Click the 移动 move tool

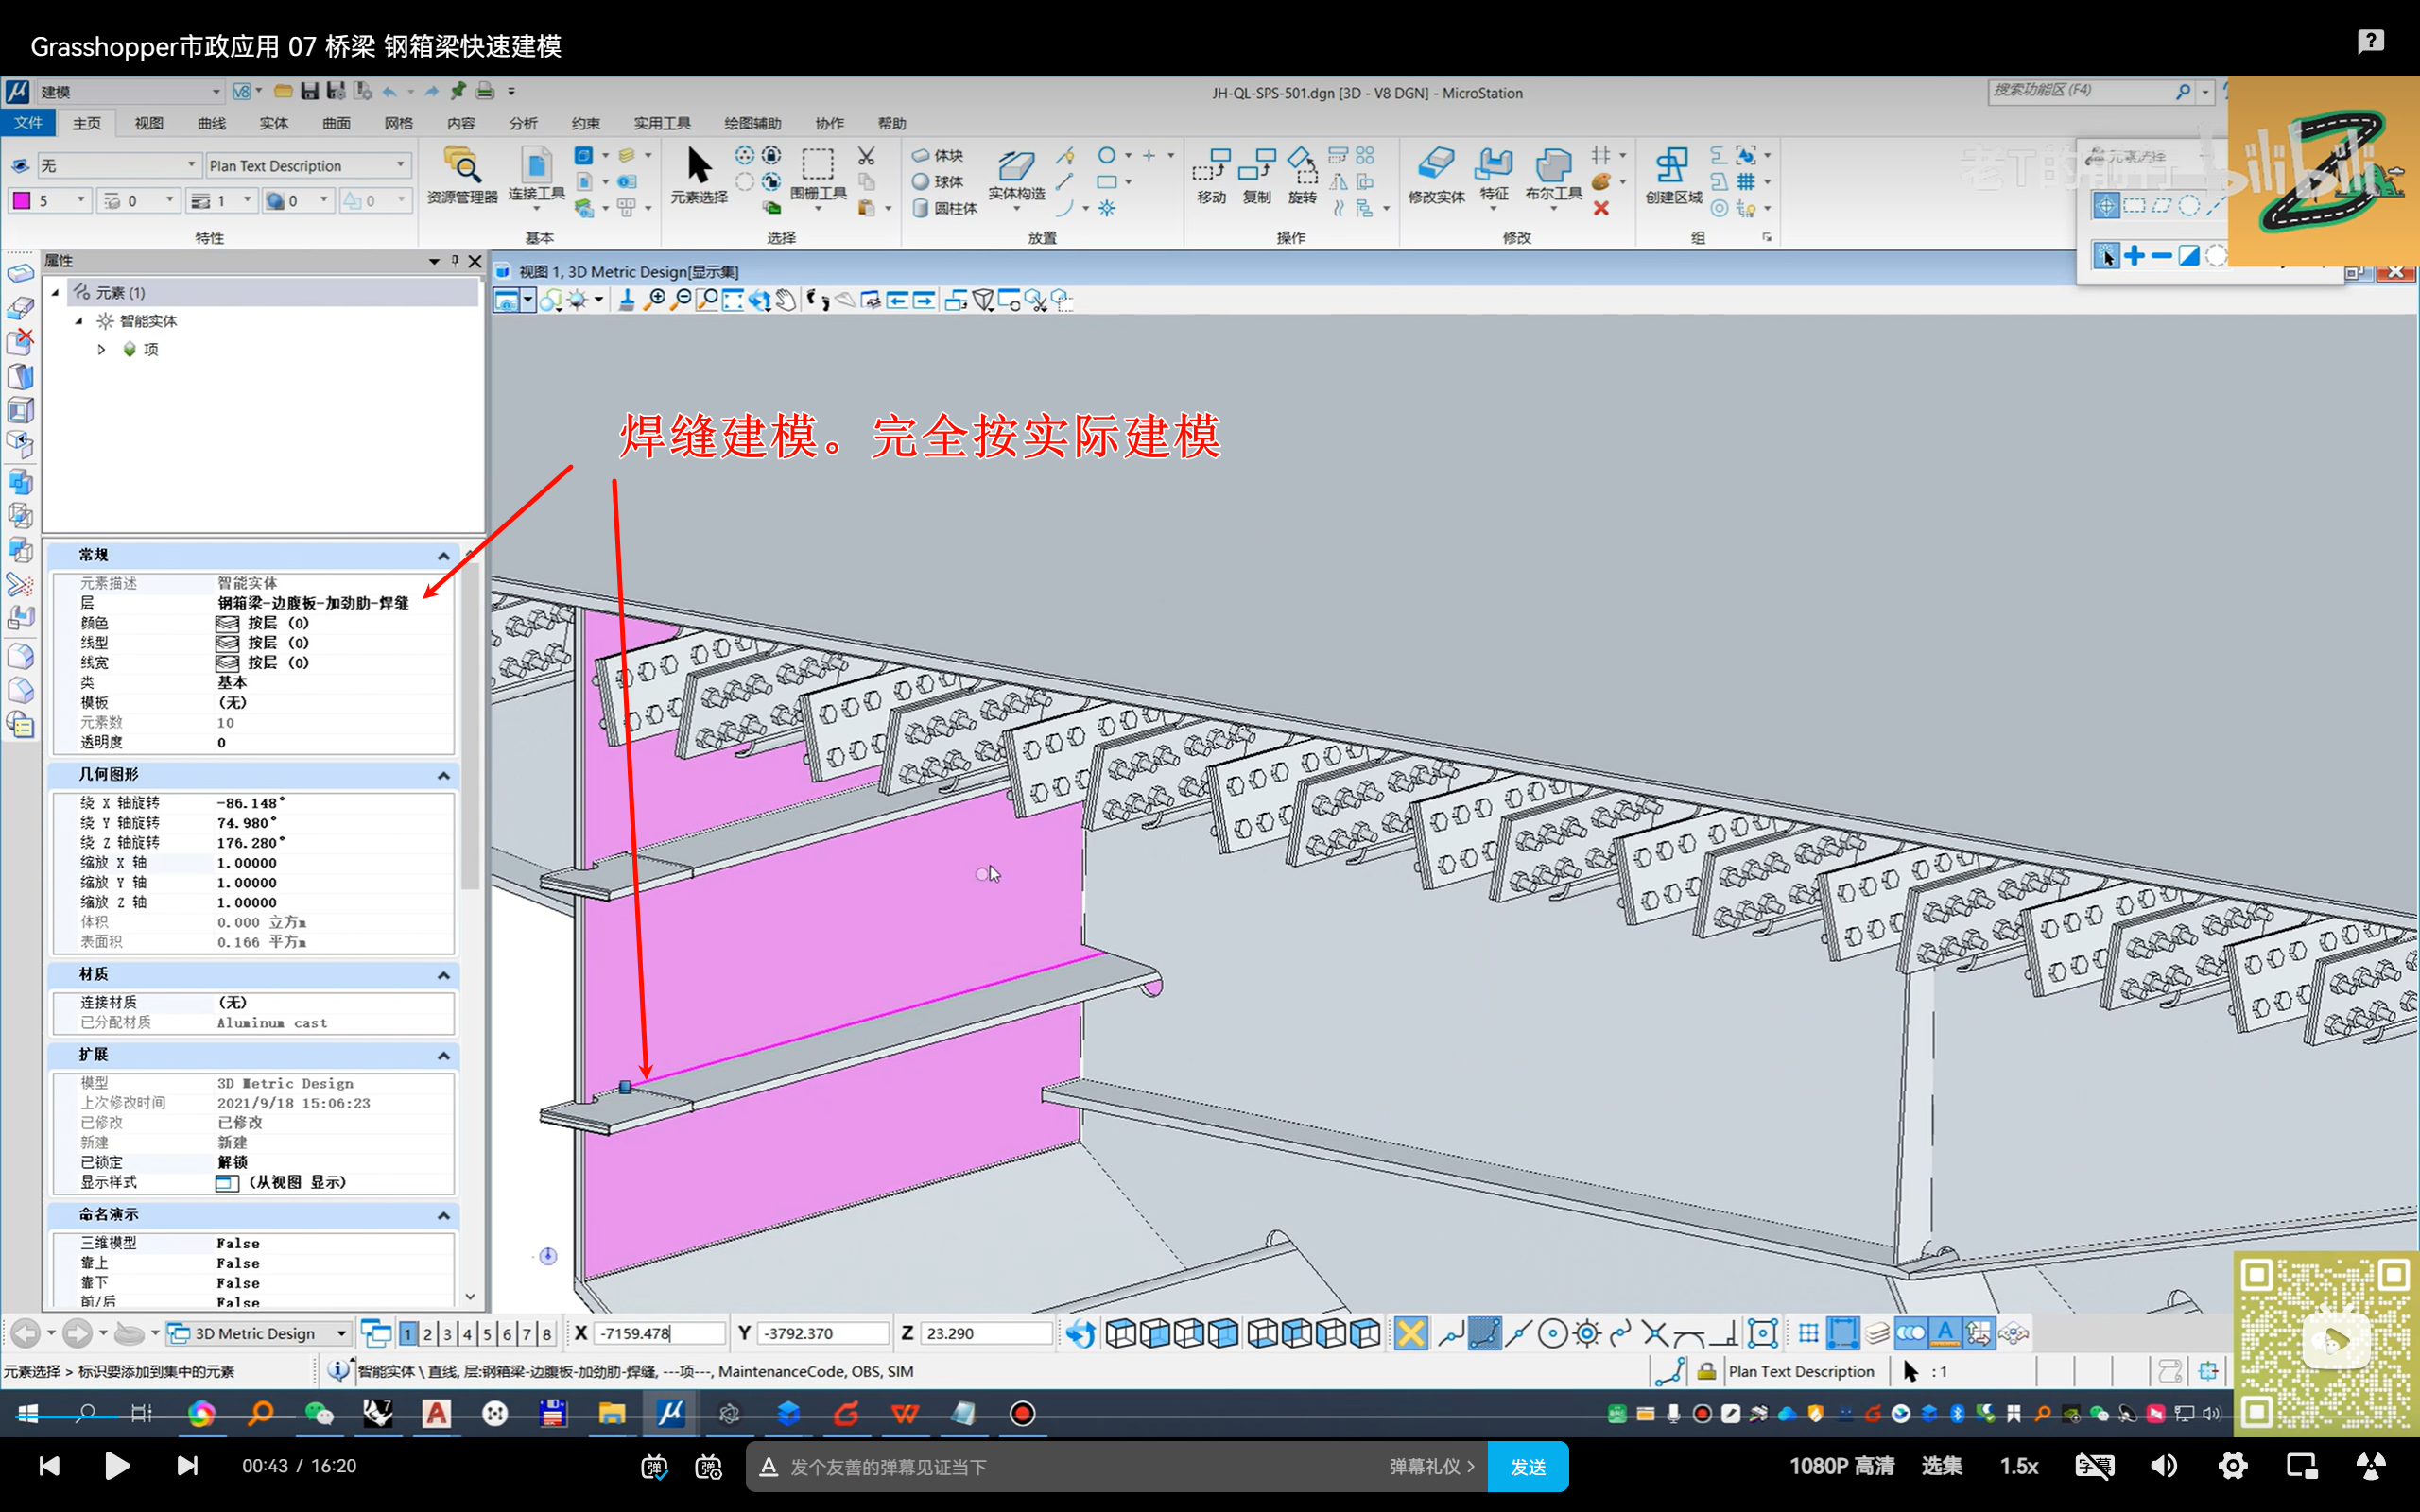[x=1211, y=172]
